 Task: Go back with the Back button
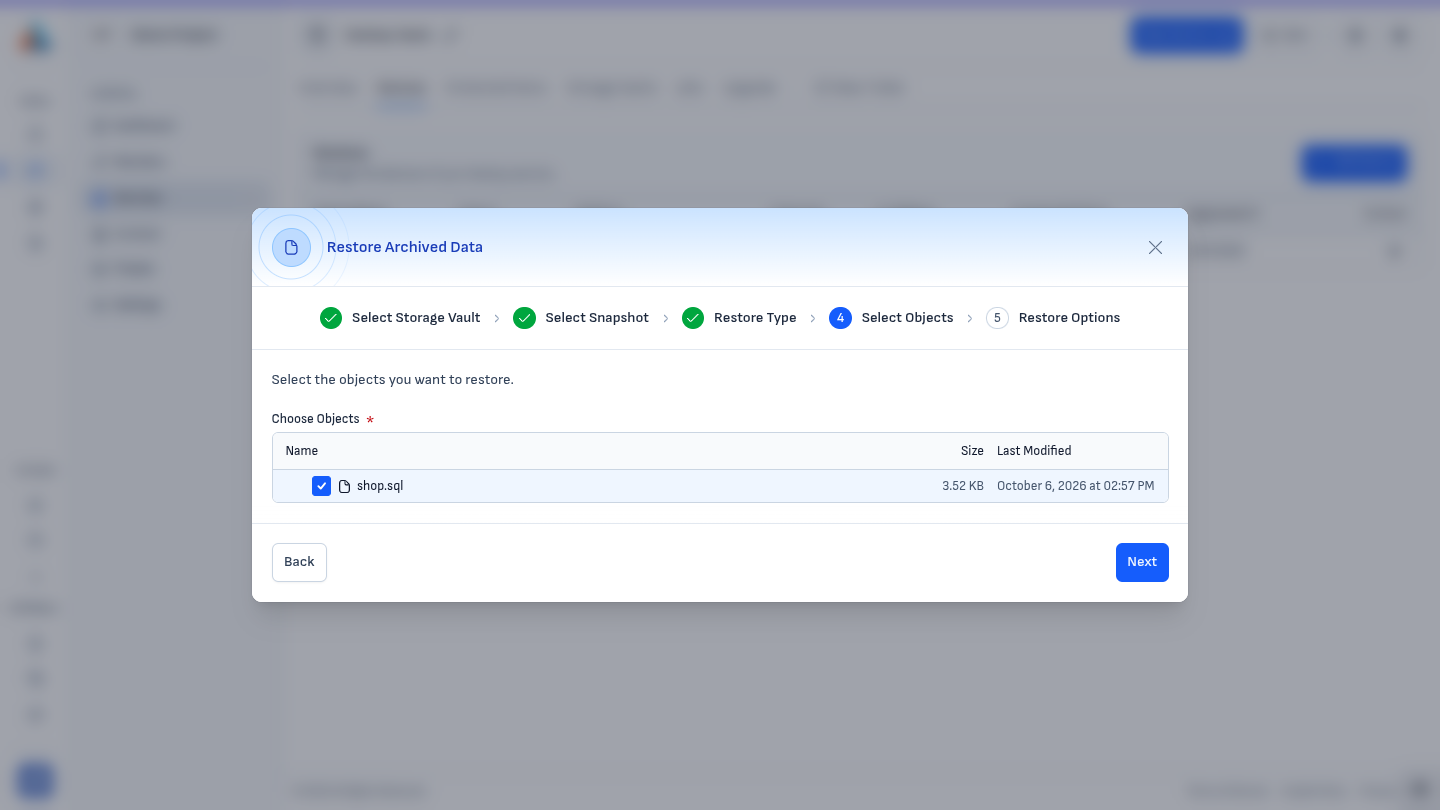[299, 562]
